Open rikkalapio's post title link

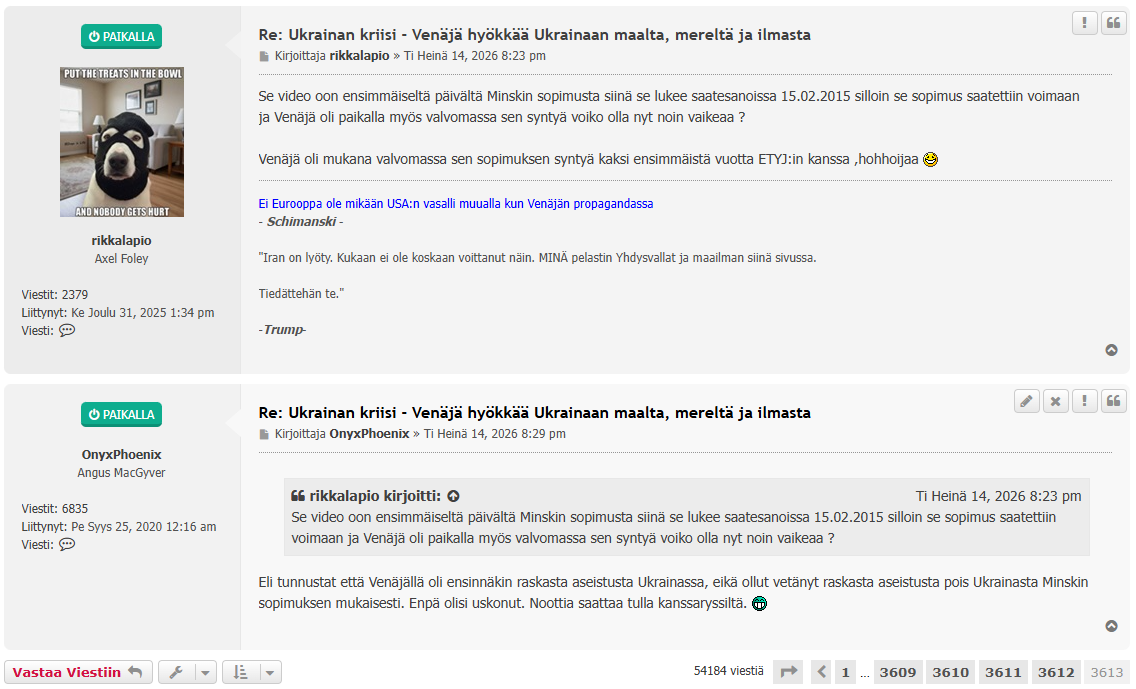[535, 35]
